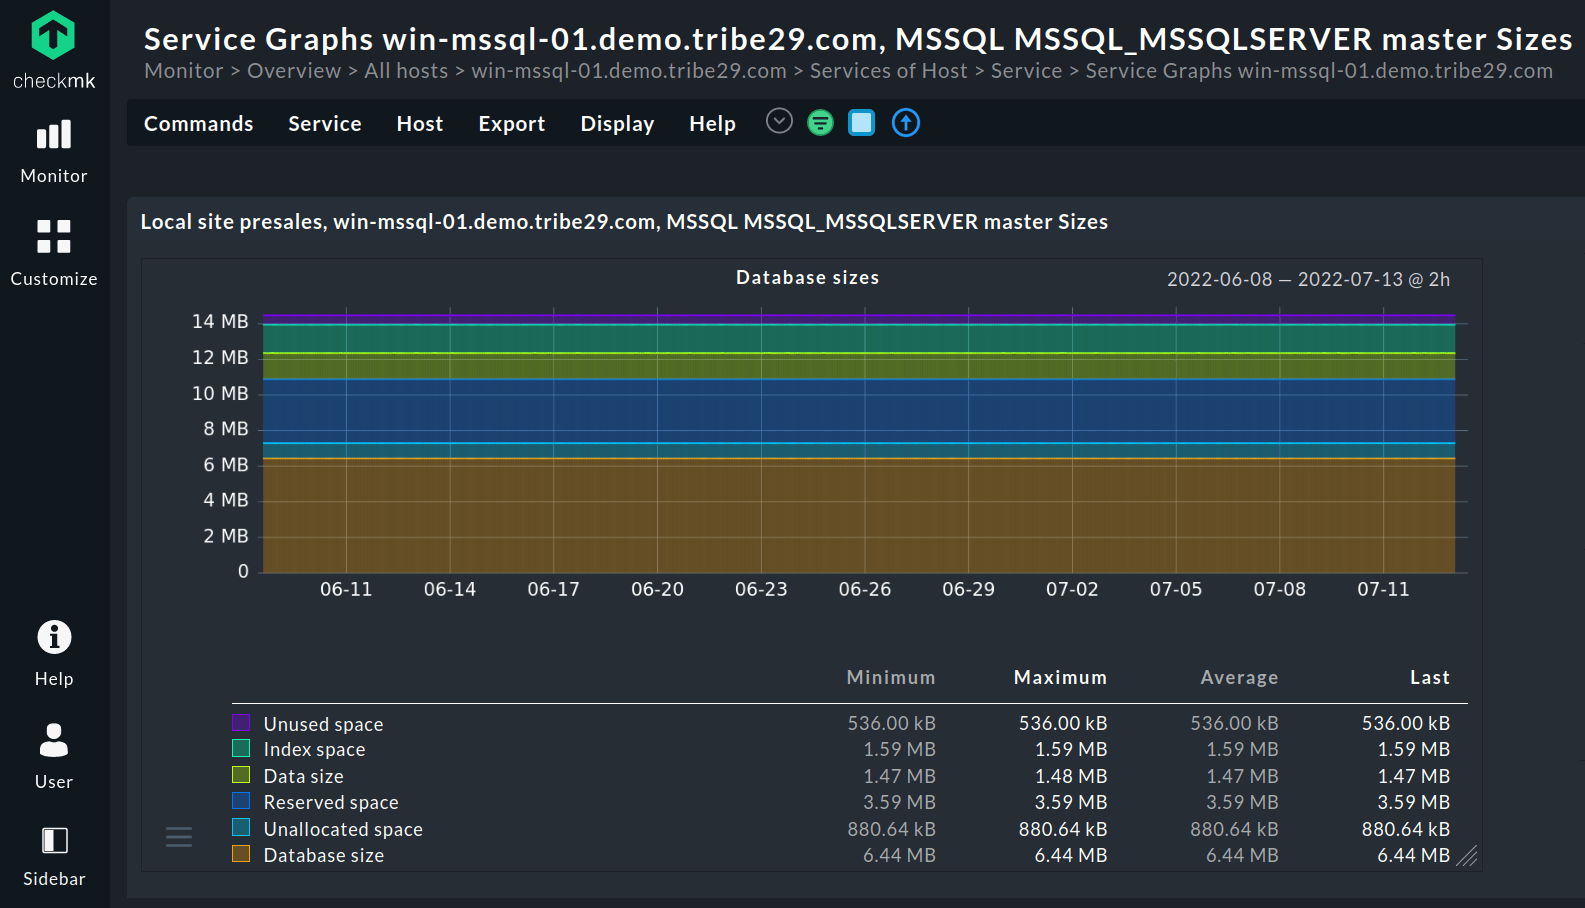The height and width of the screenshot is (908, 1585).
Task: Open the Customize menu
Action: click(54, 253)
